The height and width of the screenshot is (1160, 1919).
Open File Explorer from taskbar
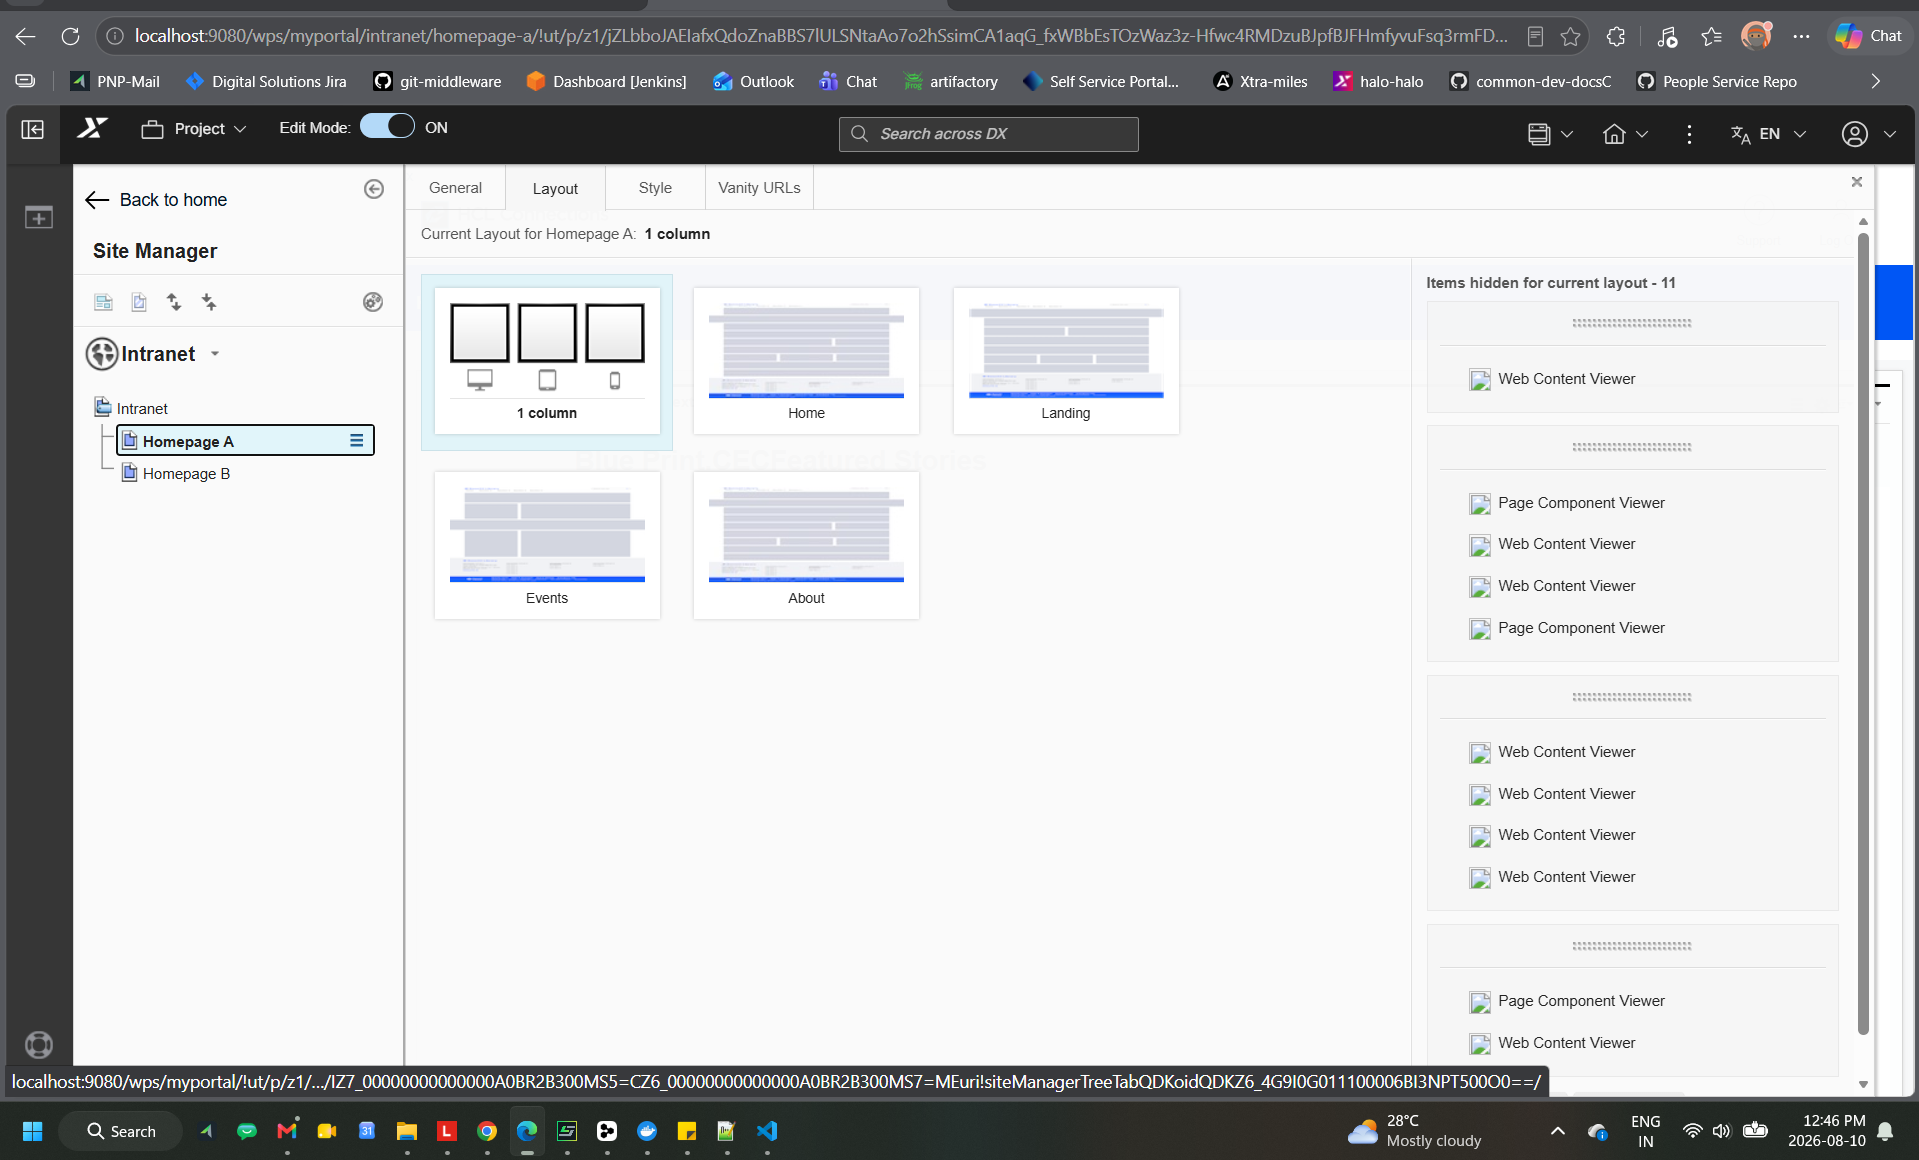coord(407,1131)
